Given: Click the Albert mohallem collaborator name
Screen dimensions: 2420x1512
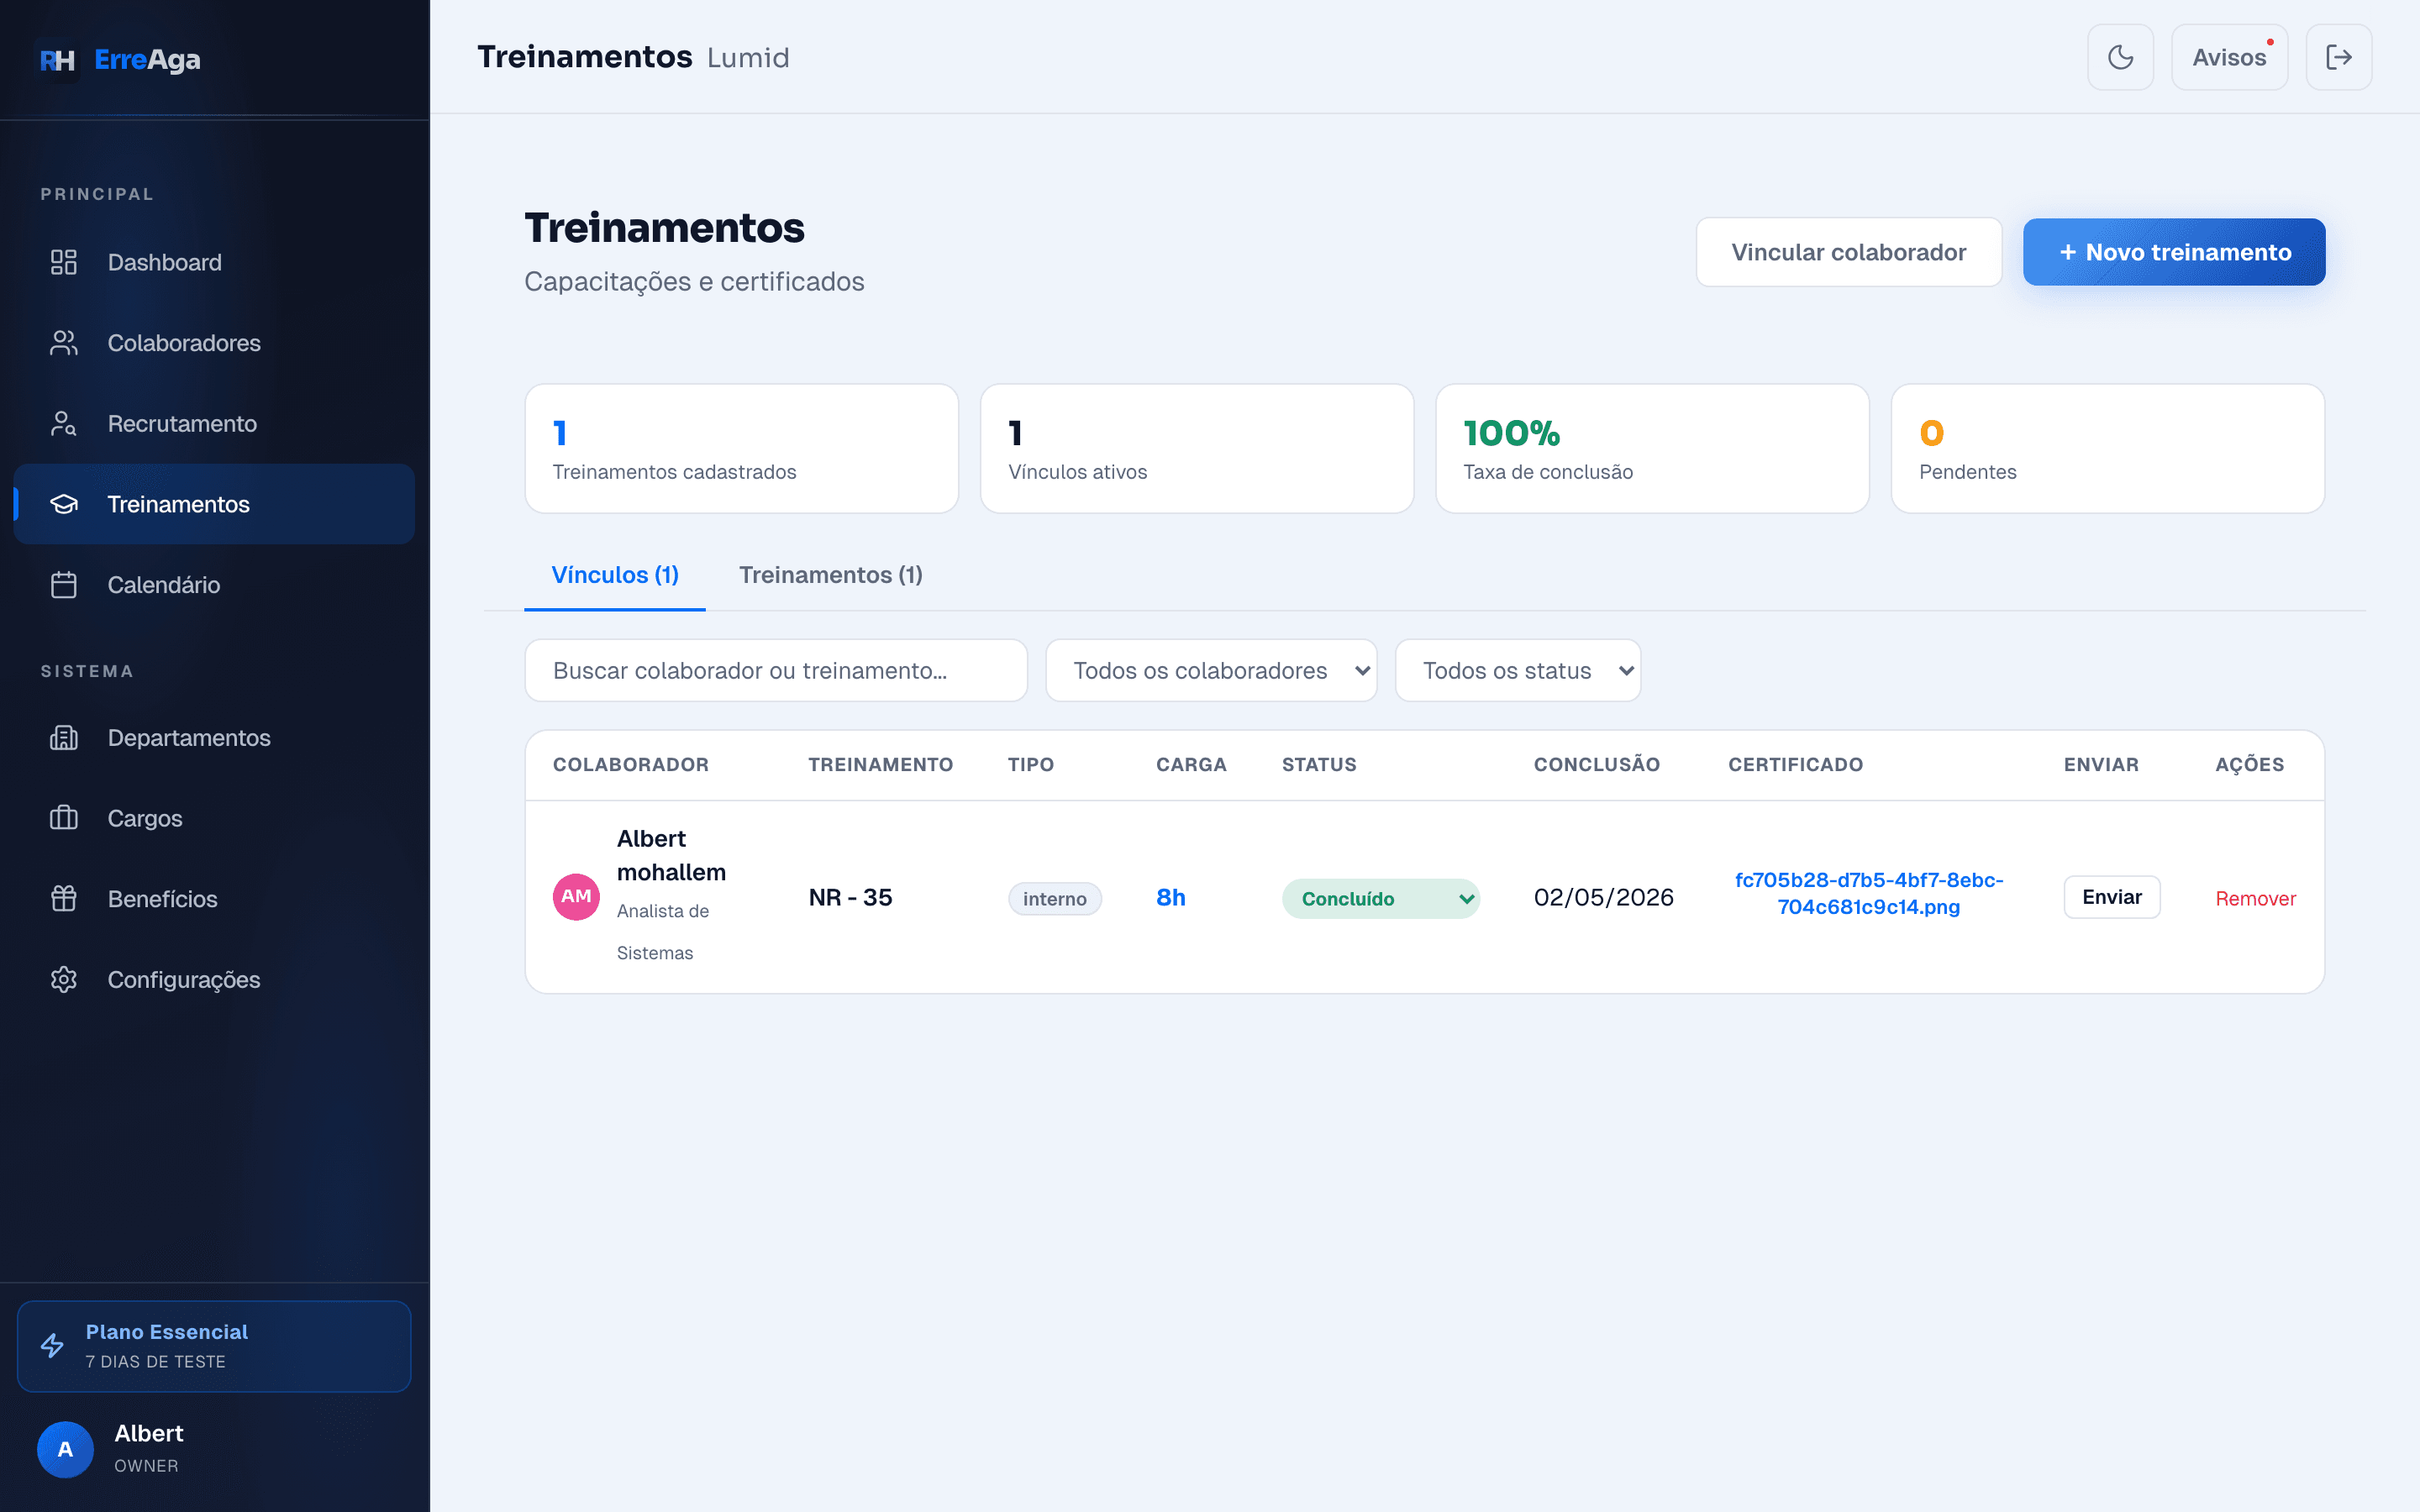Looking at the screenshot, I should (671, 855).
